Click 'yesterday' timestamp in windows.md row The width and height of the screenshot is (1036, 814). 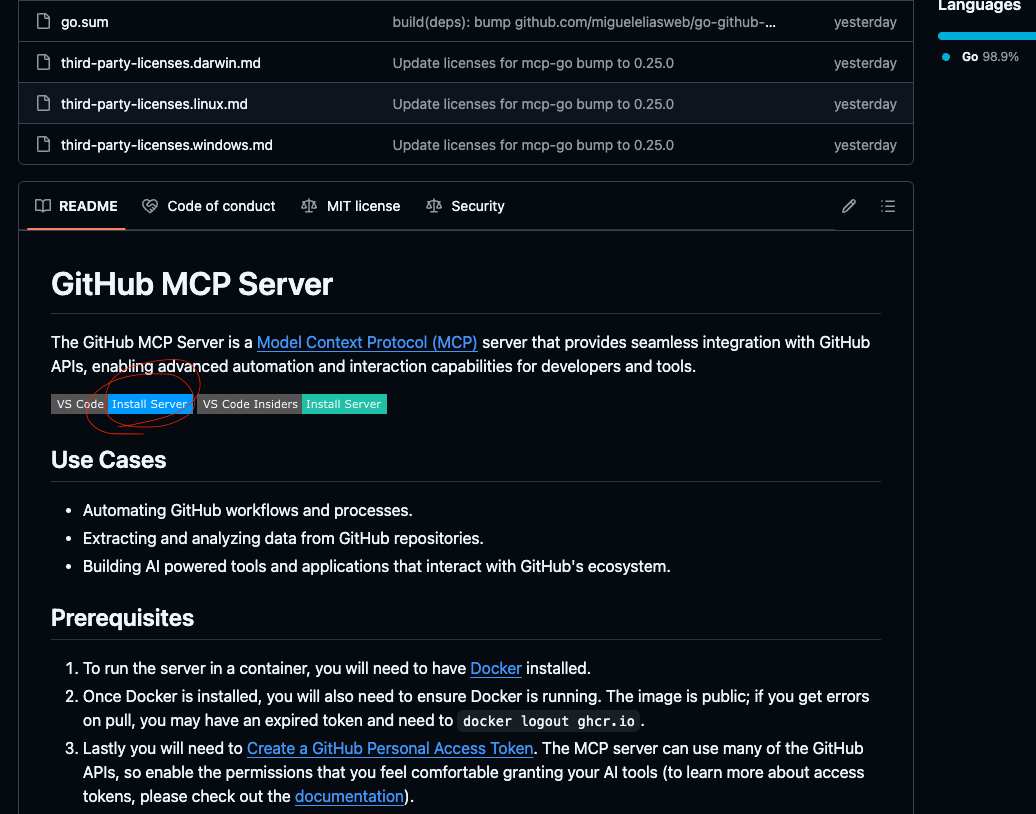[x=865, y=145]
